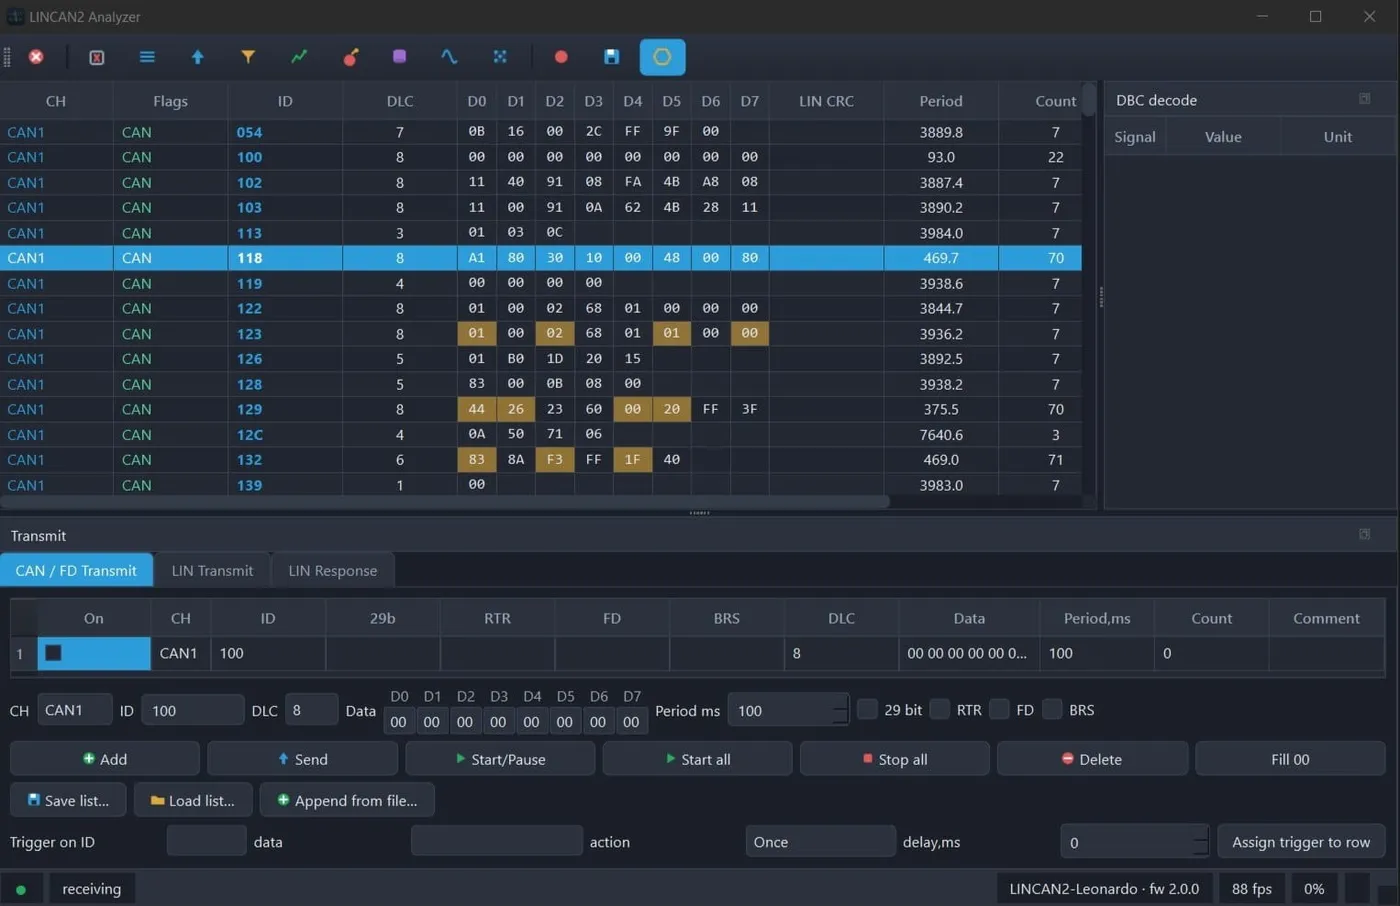This screenshot has width=1400, height=906.
Task: Click the boxed X clear icon
Action: [97, 57]
